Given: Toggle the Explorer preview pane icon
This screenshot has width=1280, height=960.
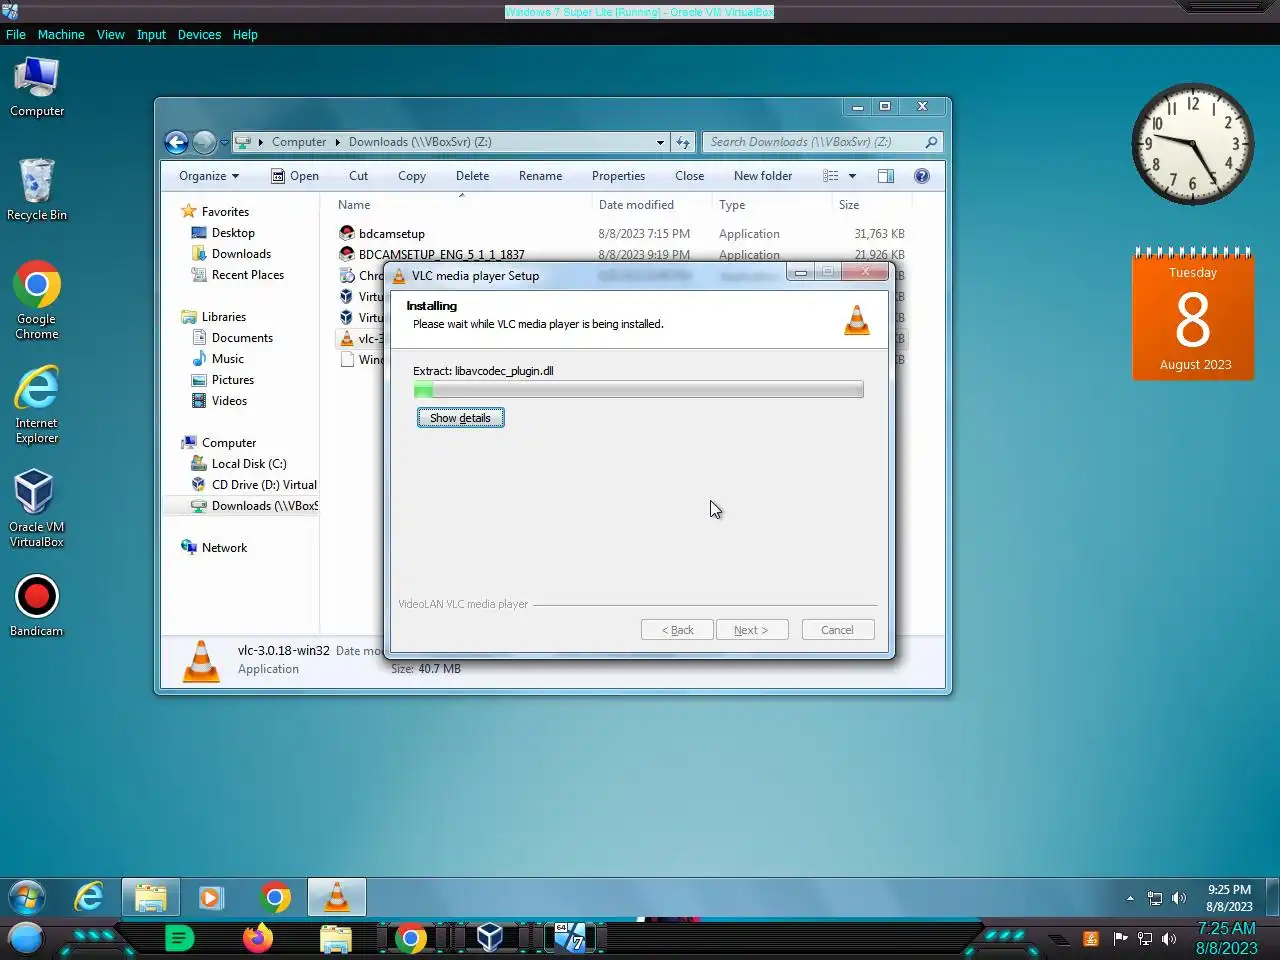Looking at the screenshot, I should pyautogui.click(x=886, y=176).
